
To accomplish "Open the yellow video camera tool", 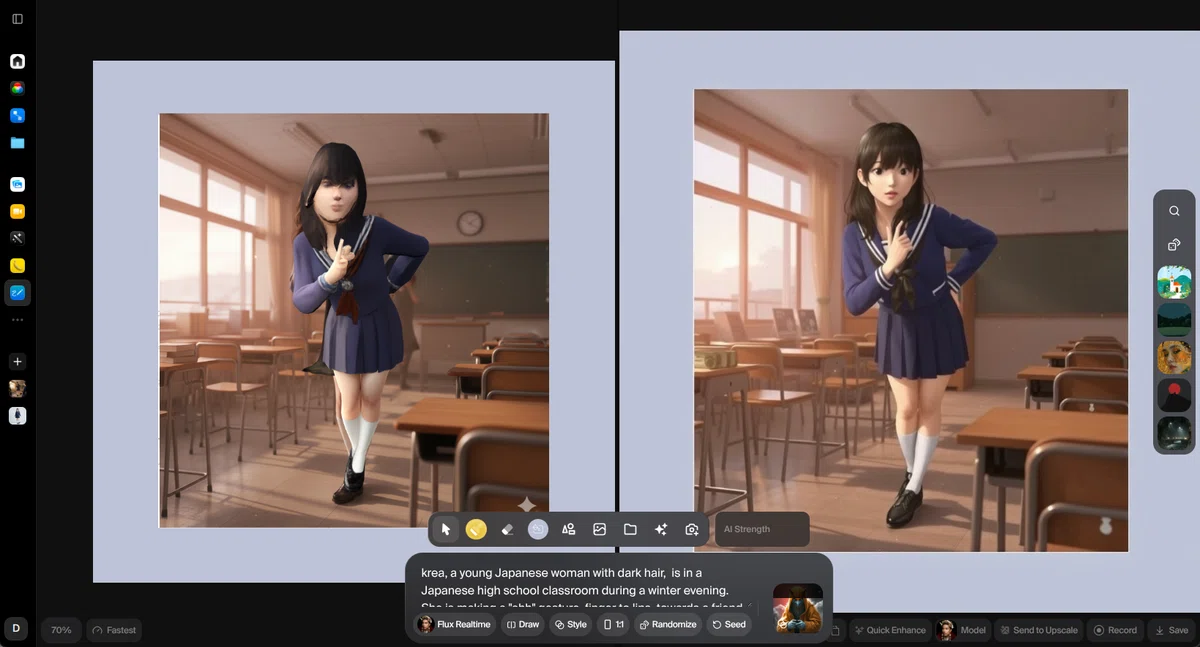I will click(x=17, y=211).
